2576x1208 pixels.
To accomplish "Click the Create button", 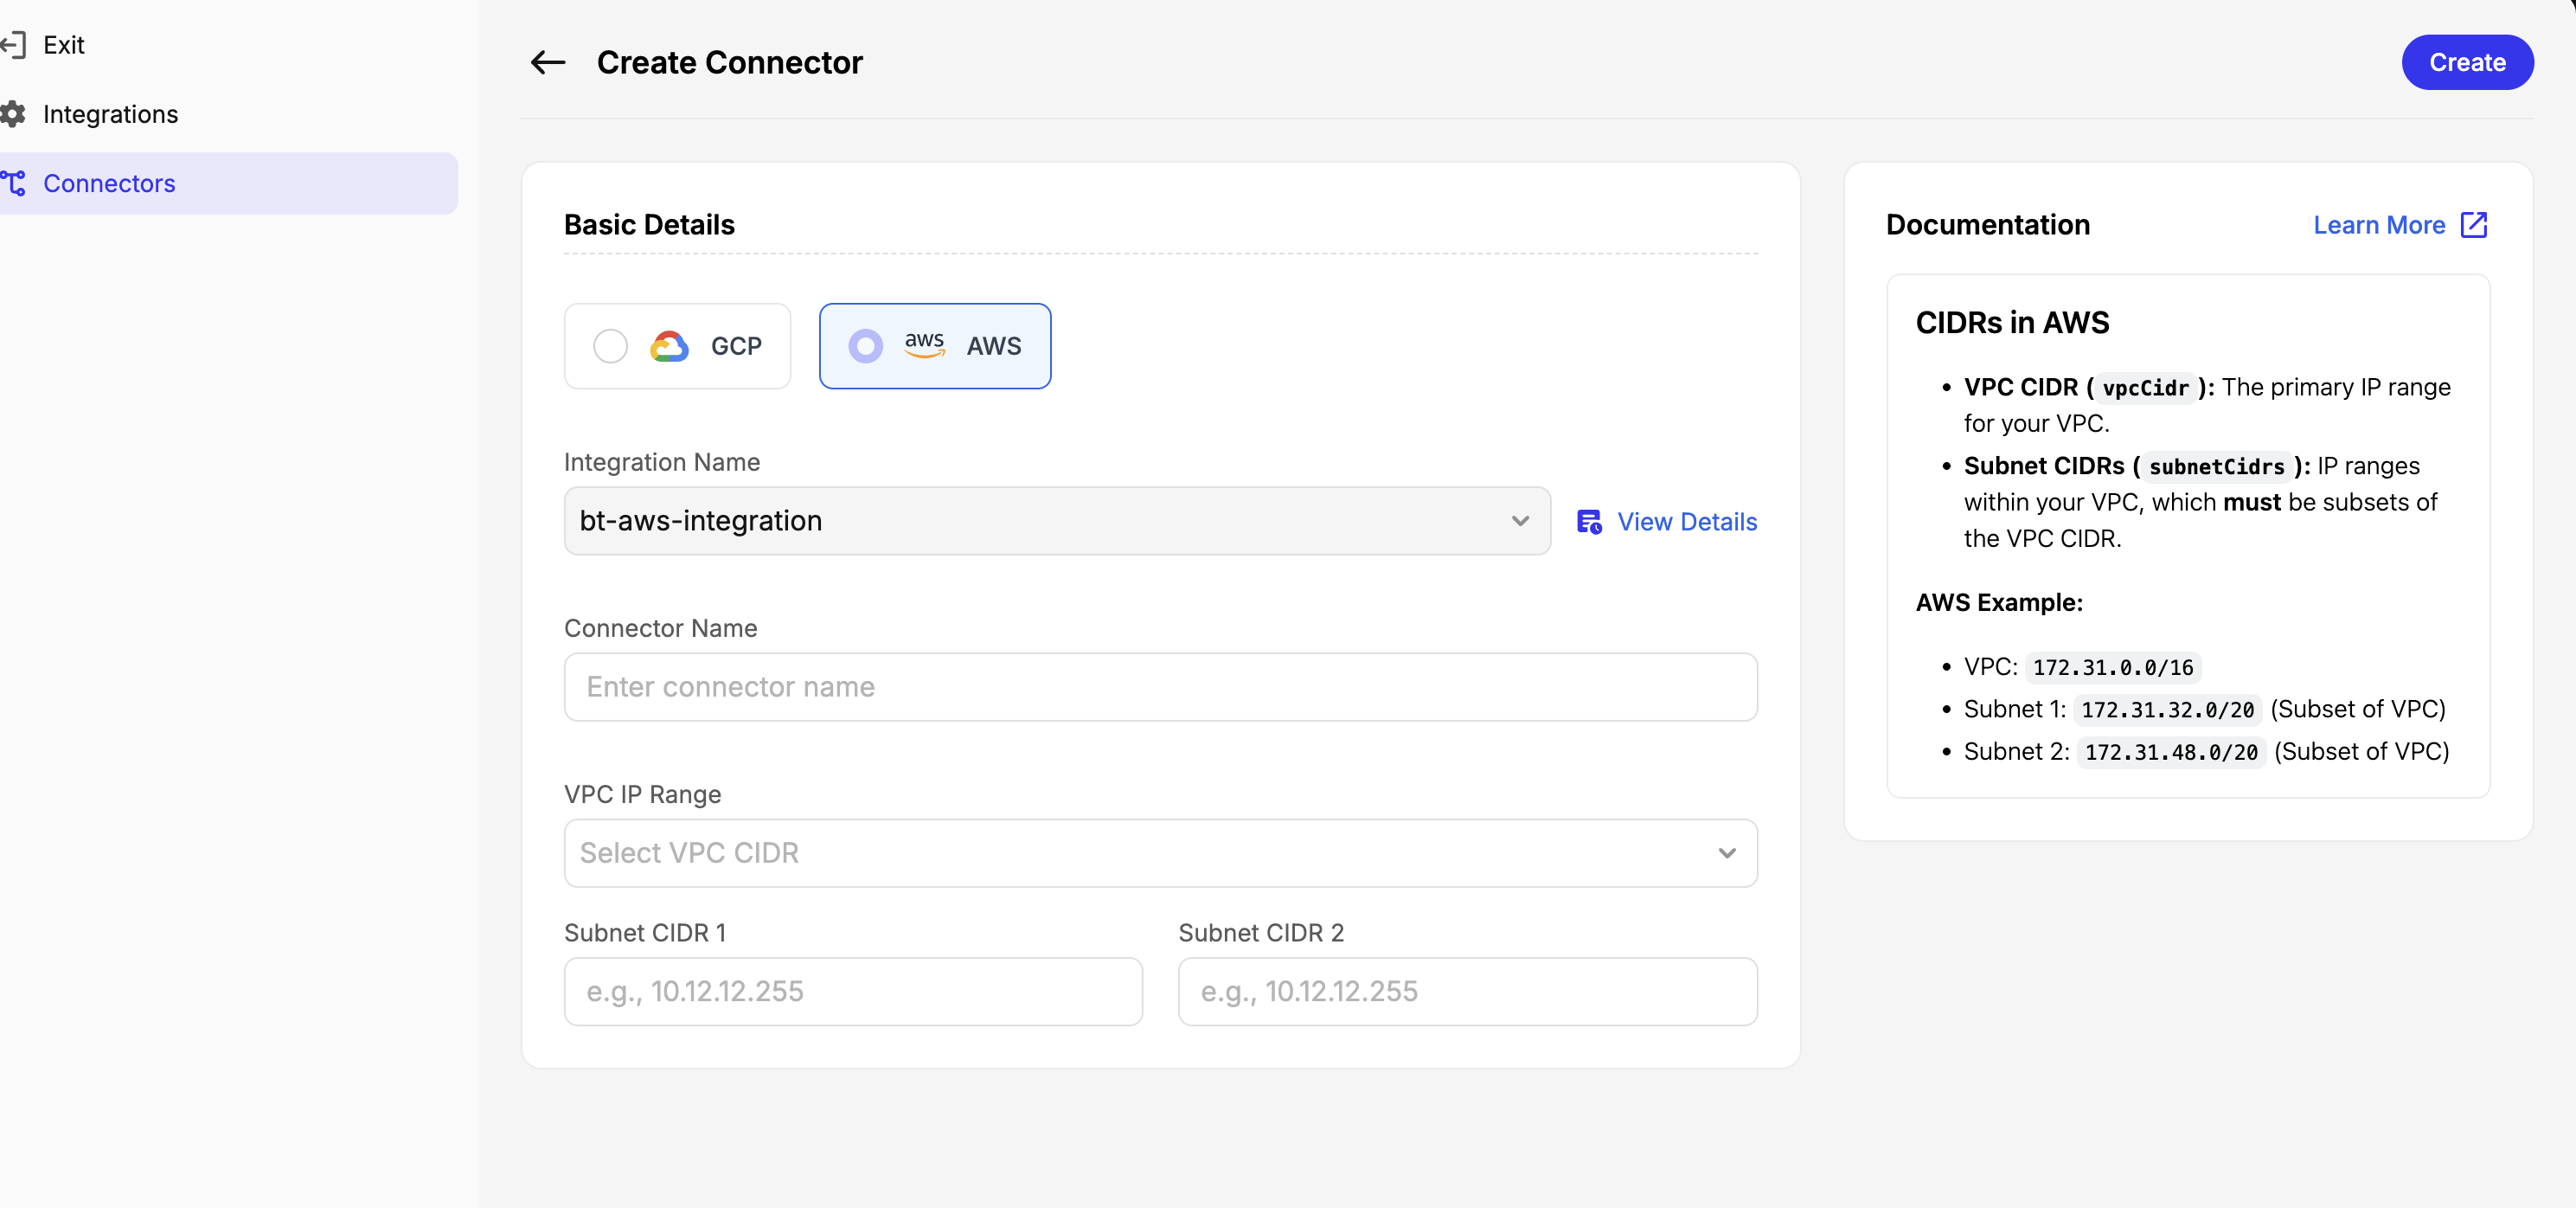I will click(x=2467, y=62).
